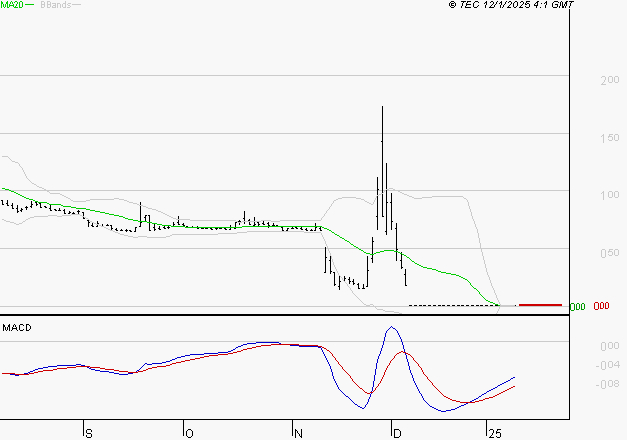The image size is (627, 440).
Task: Click the MACD -004 axis label
Action: coord(607,365)
